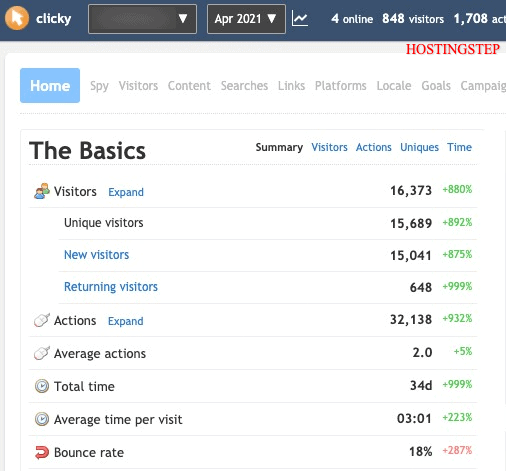
Task: Expand the Actions row
Action: click(126, 321)
